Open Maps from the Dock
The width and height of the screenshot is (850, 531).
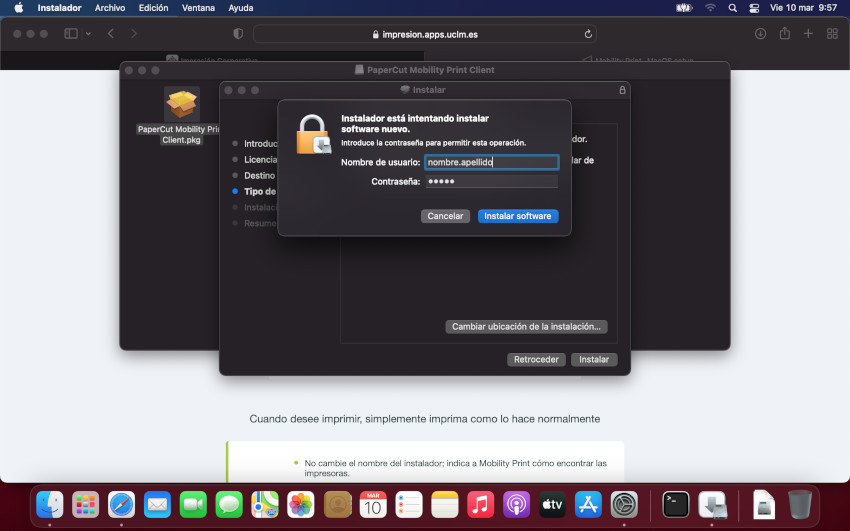click(265, 504)
